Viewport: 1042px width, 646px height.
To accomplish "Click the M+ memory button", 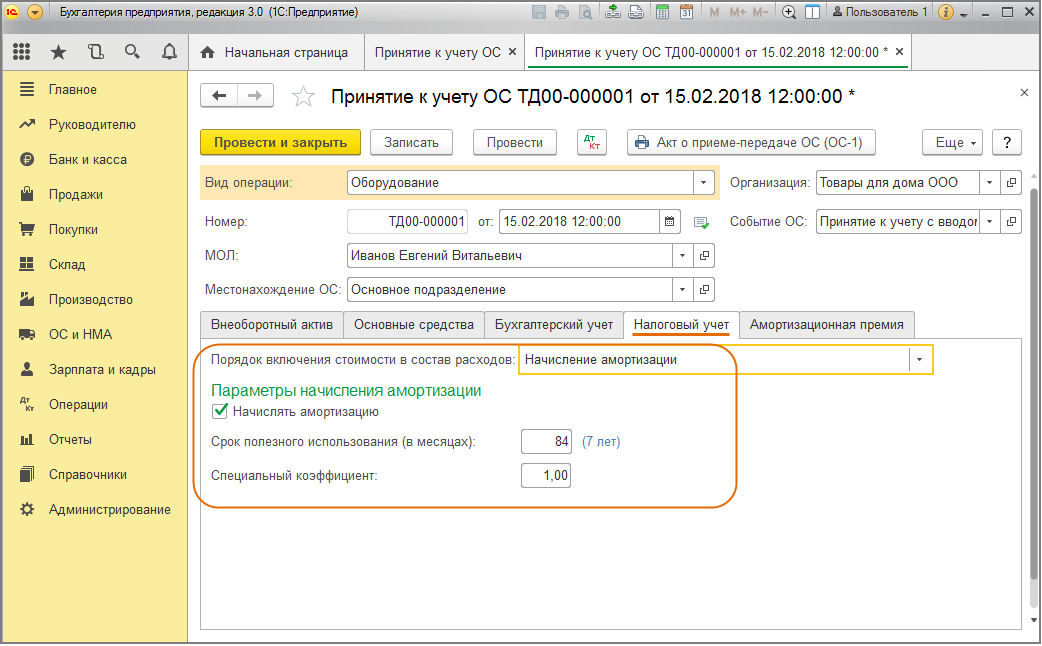I will pyautogui.click(x=737, y=12).
